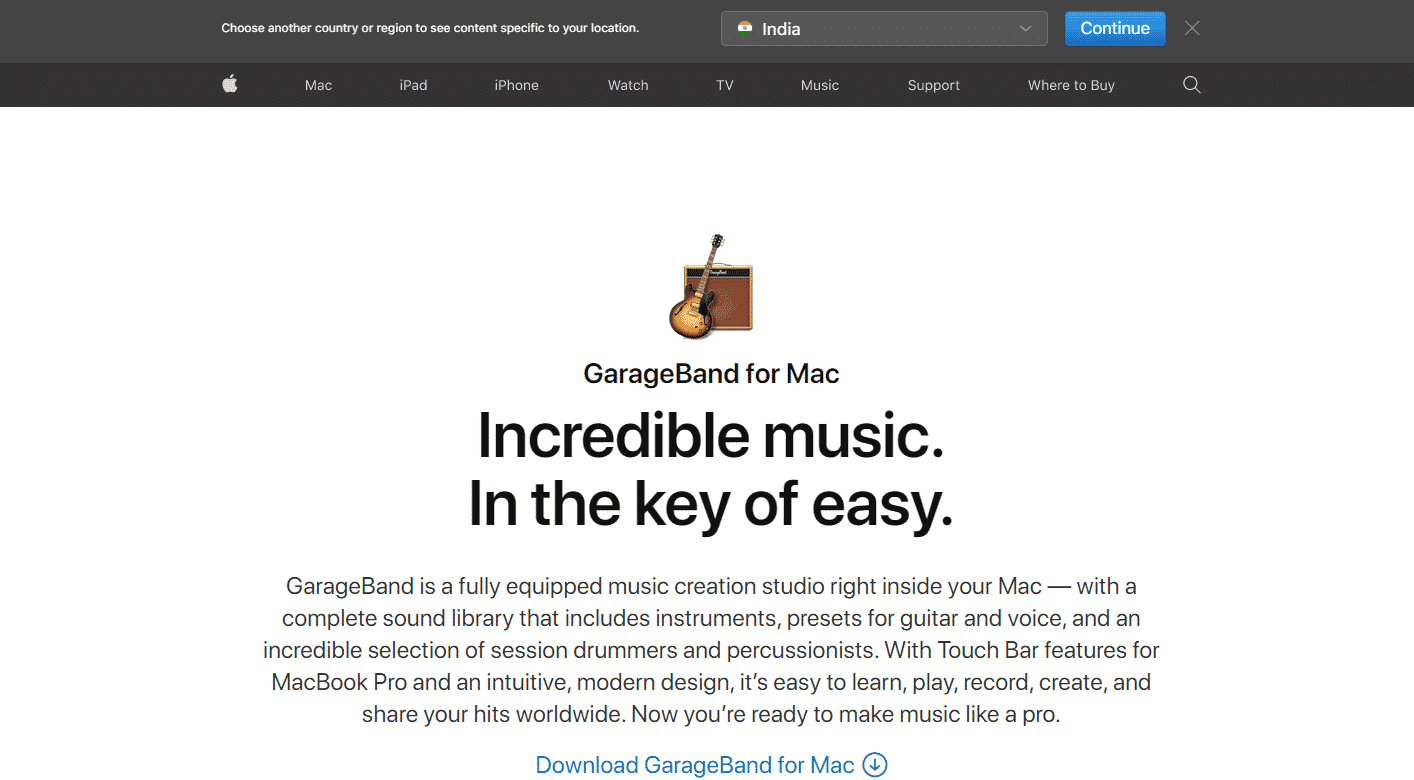The image size is (1414, 780).
Task: Open the iPhone menu
Action: point(516,85)
